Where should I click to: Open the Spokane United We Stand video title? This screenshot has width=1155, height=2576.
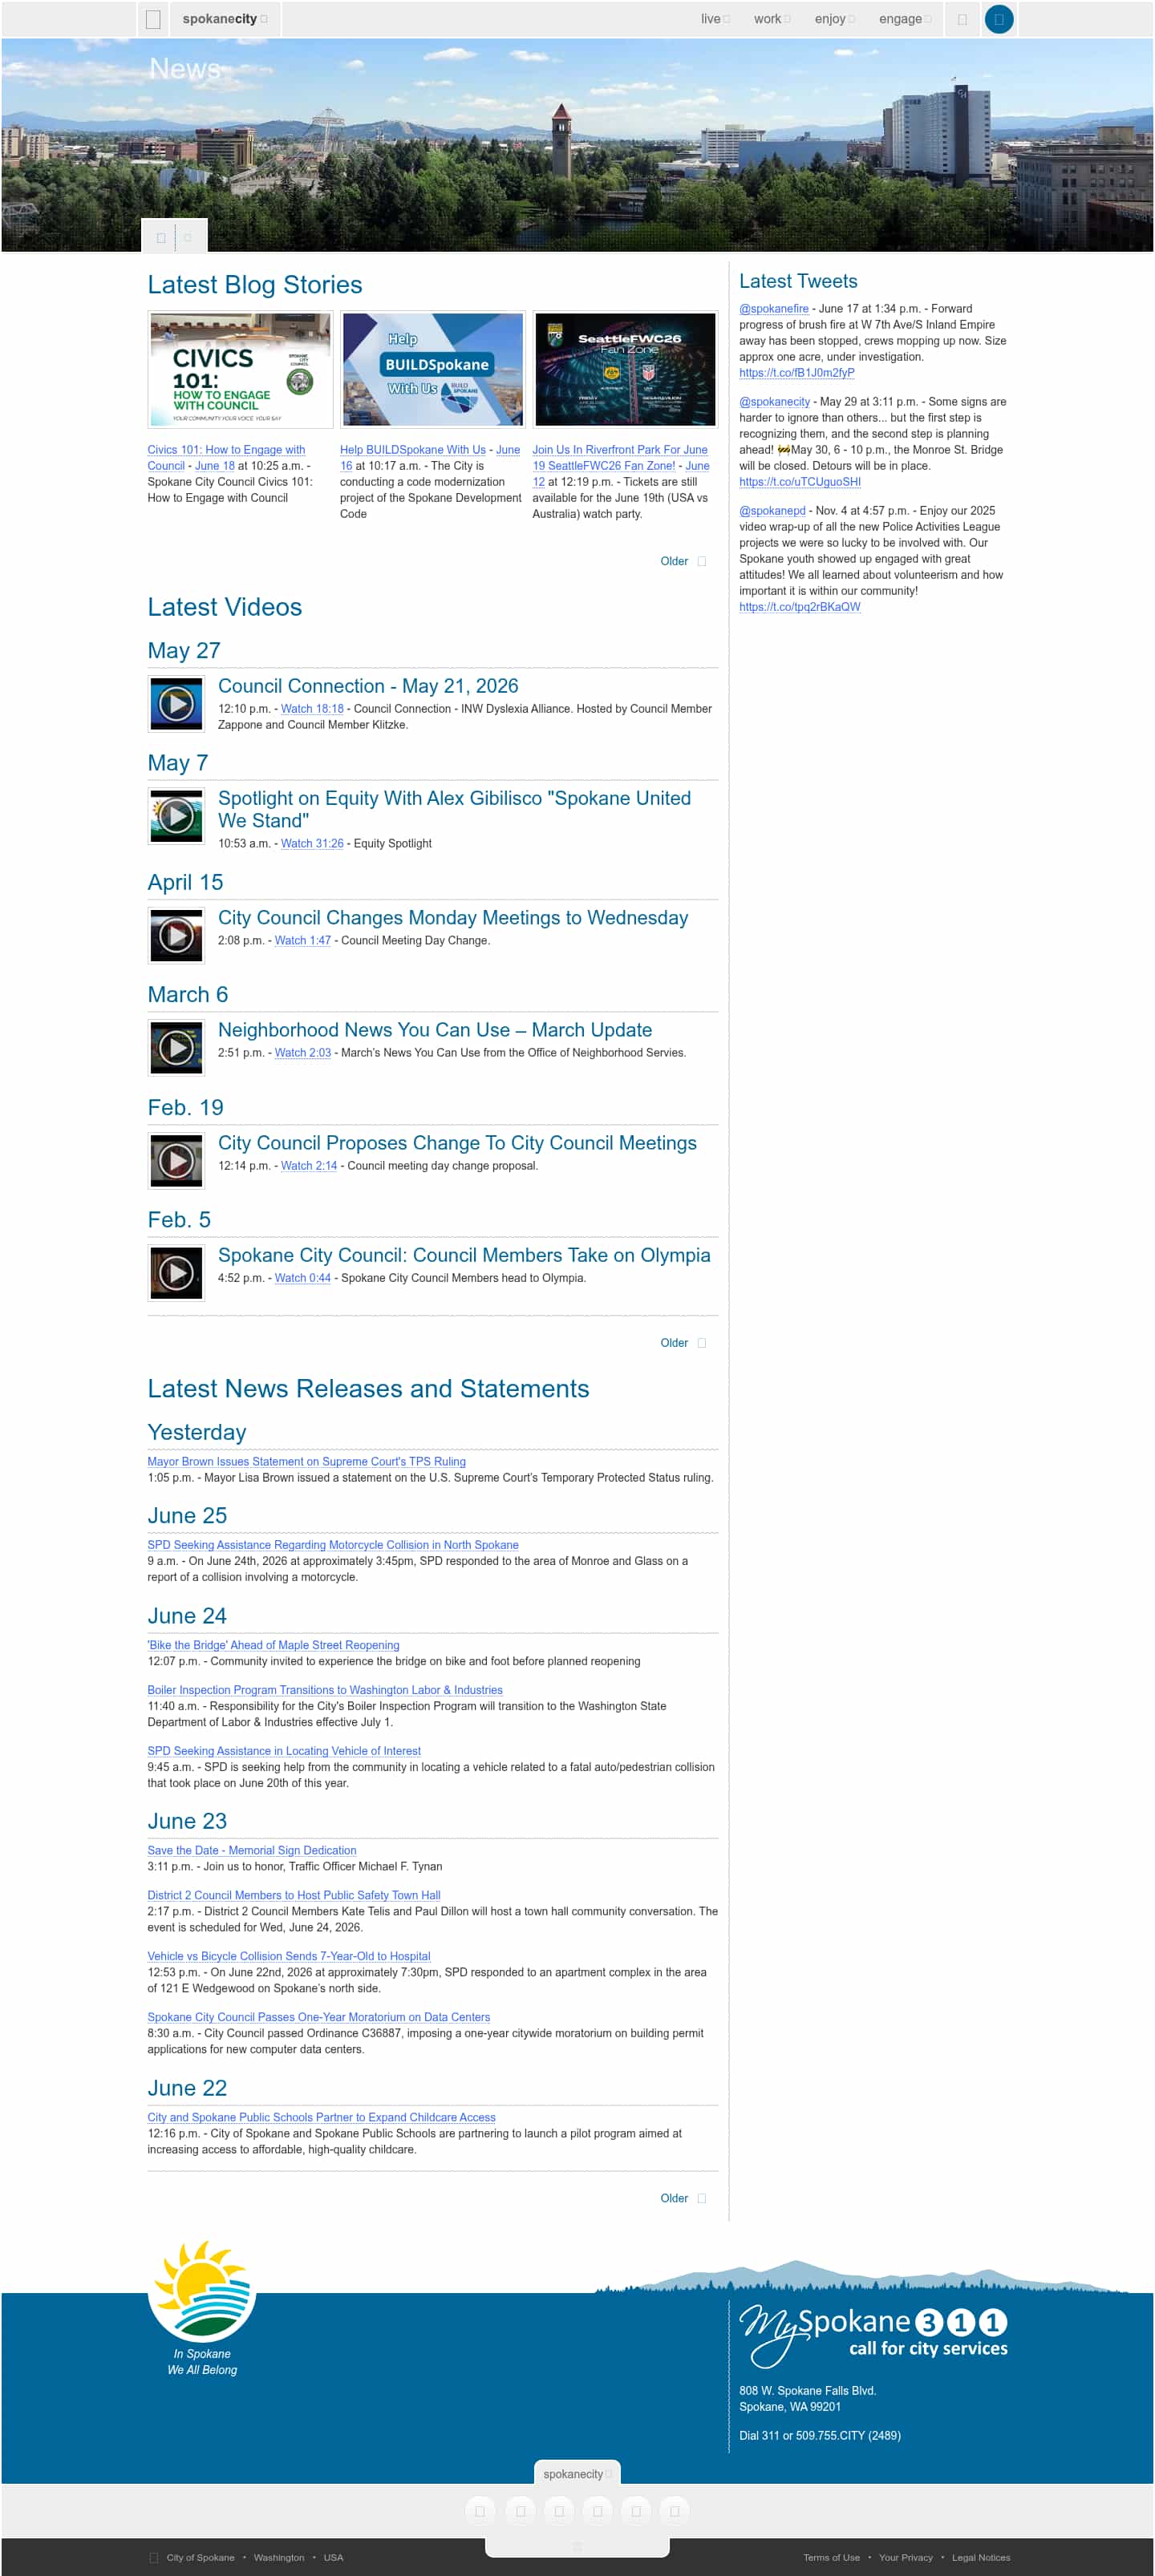coord(454,809)
